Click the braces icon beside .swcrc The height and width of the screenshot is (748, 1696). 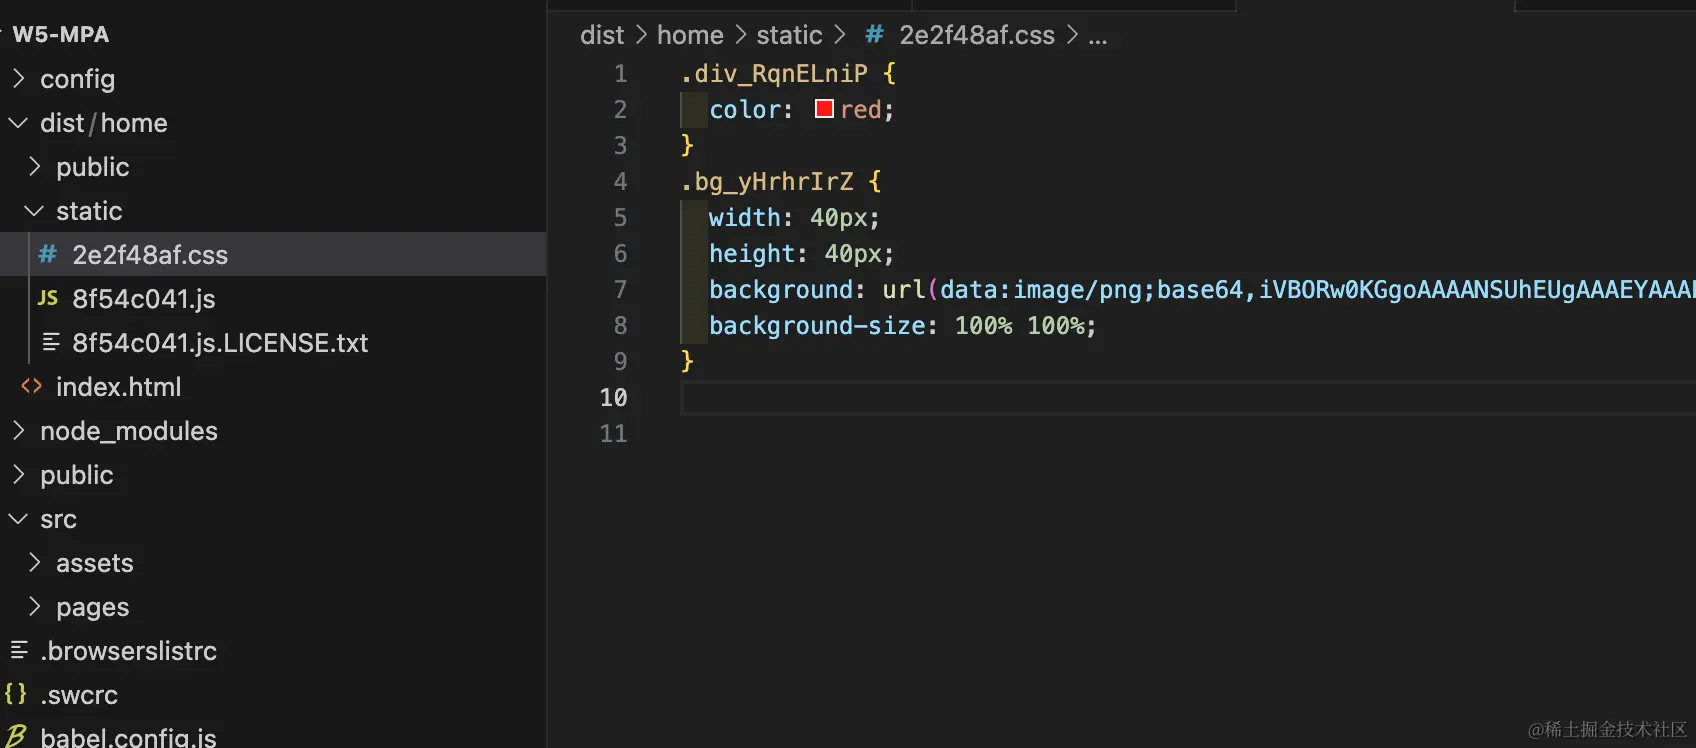point(15,693)
